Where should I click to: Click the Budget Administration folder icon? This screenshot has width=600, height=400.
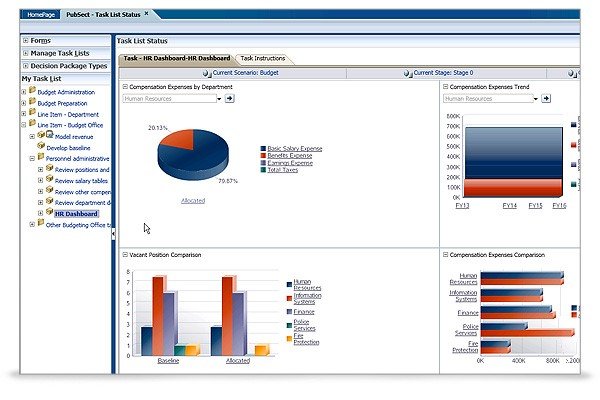(33, 91)
